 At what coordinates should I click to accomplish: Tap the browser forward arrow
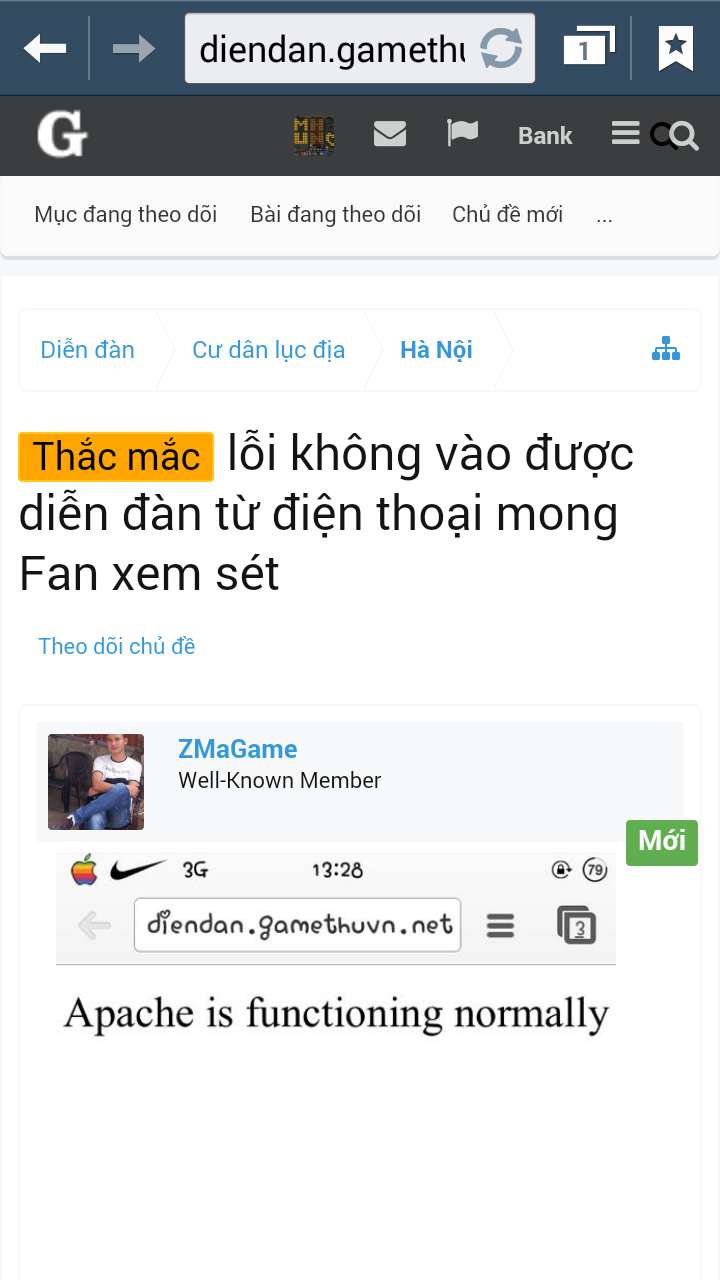[133, 47]
